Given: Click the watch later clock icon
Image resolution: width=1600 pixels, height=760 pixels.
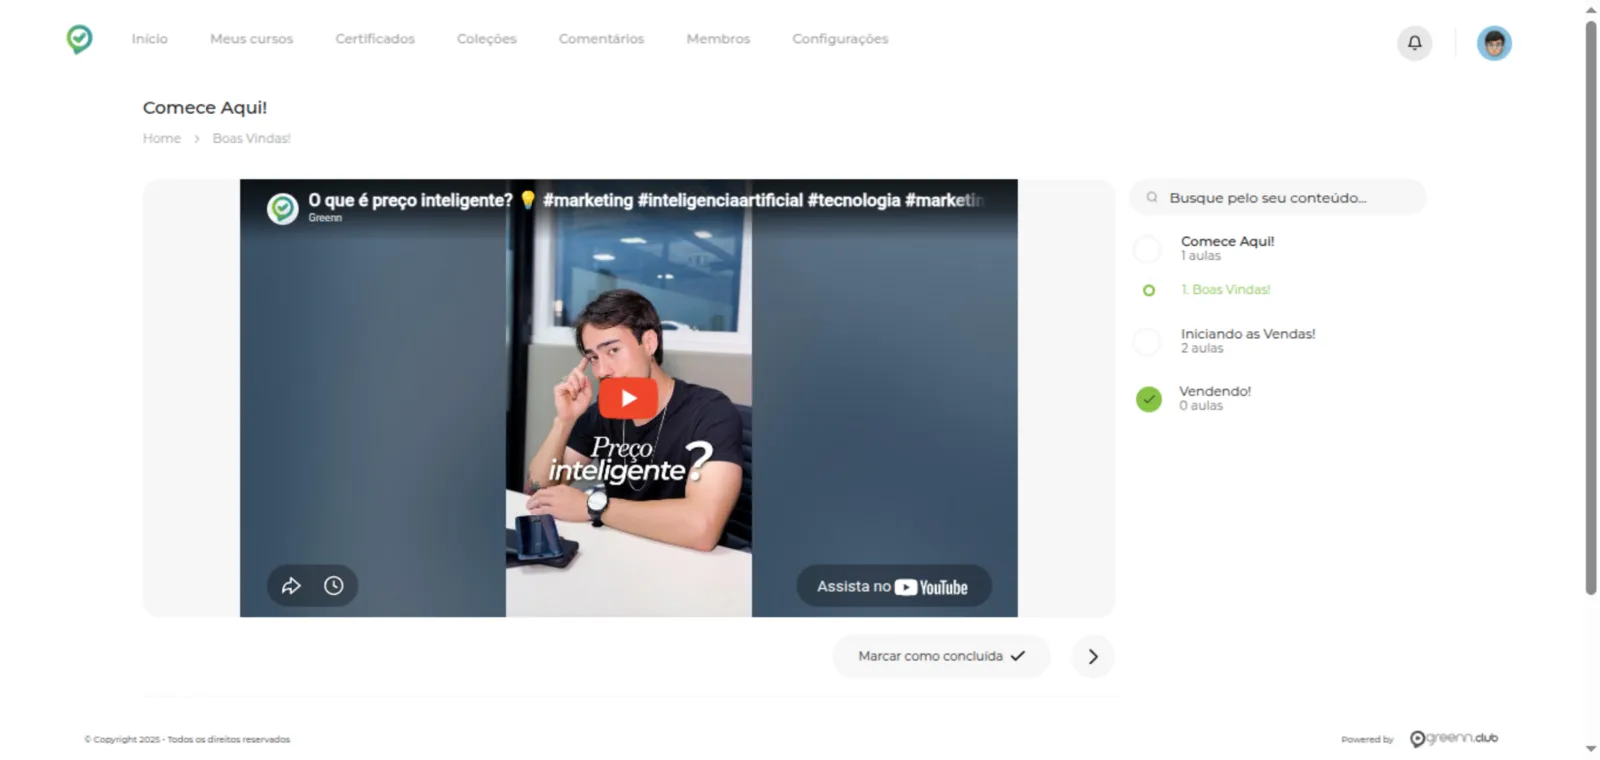Looking at the screenshot, I should [334, 586].
